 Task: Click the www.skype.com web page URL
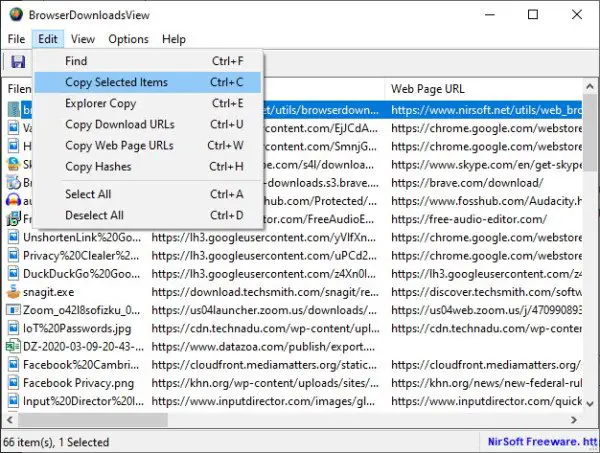(x=487, y=165)
